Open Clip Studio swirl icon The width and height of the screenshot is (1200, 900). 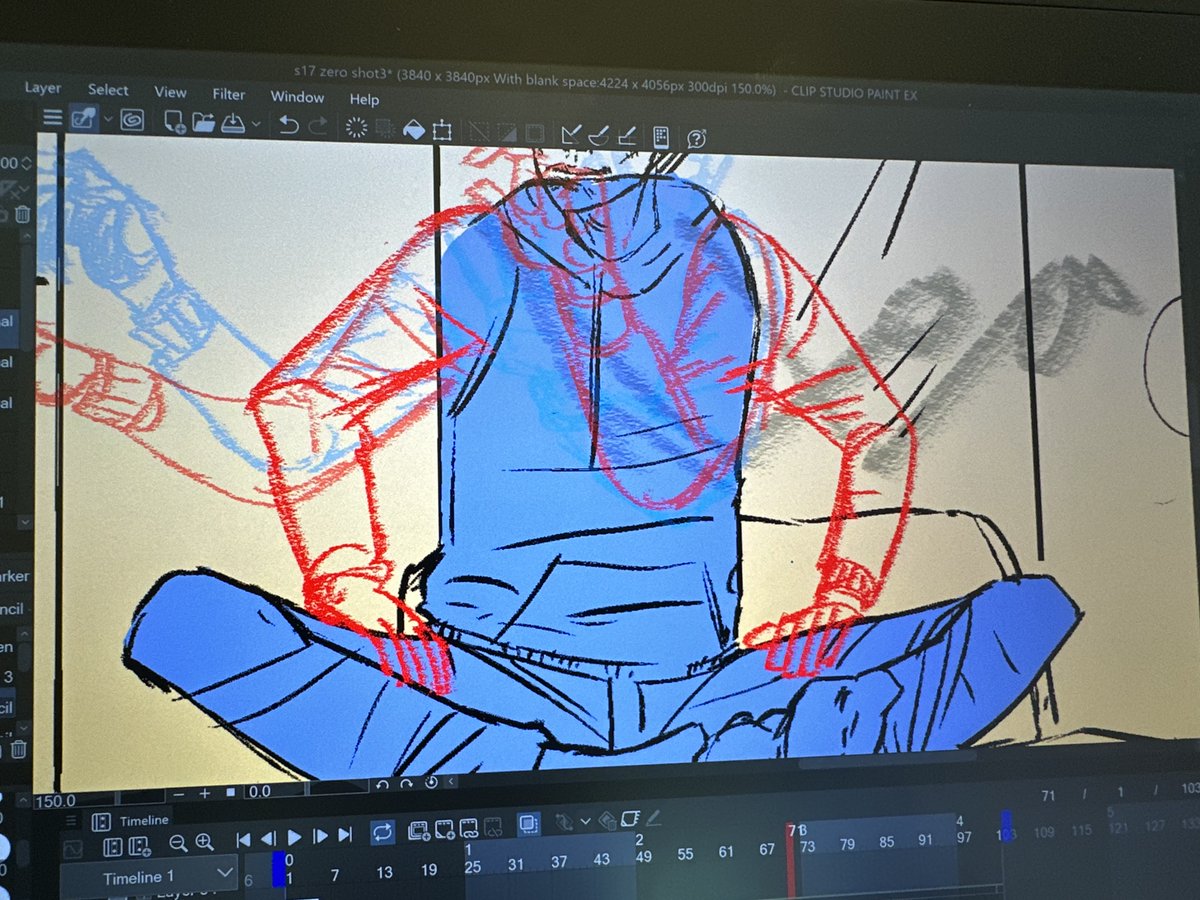131,120
